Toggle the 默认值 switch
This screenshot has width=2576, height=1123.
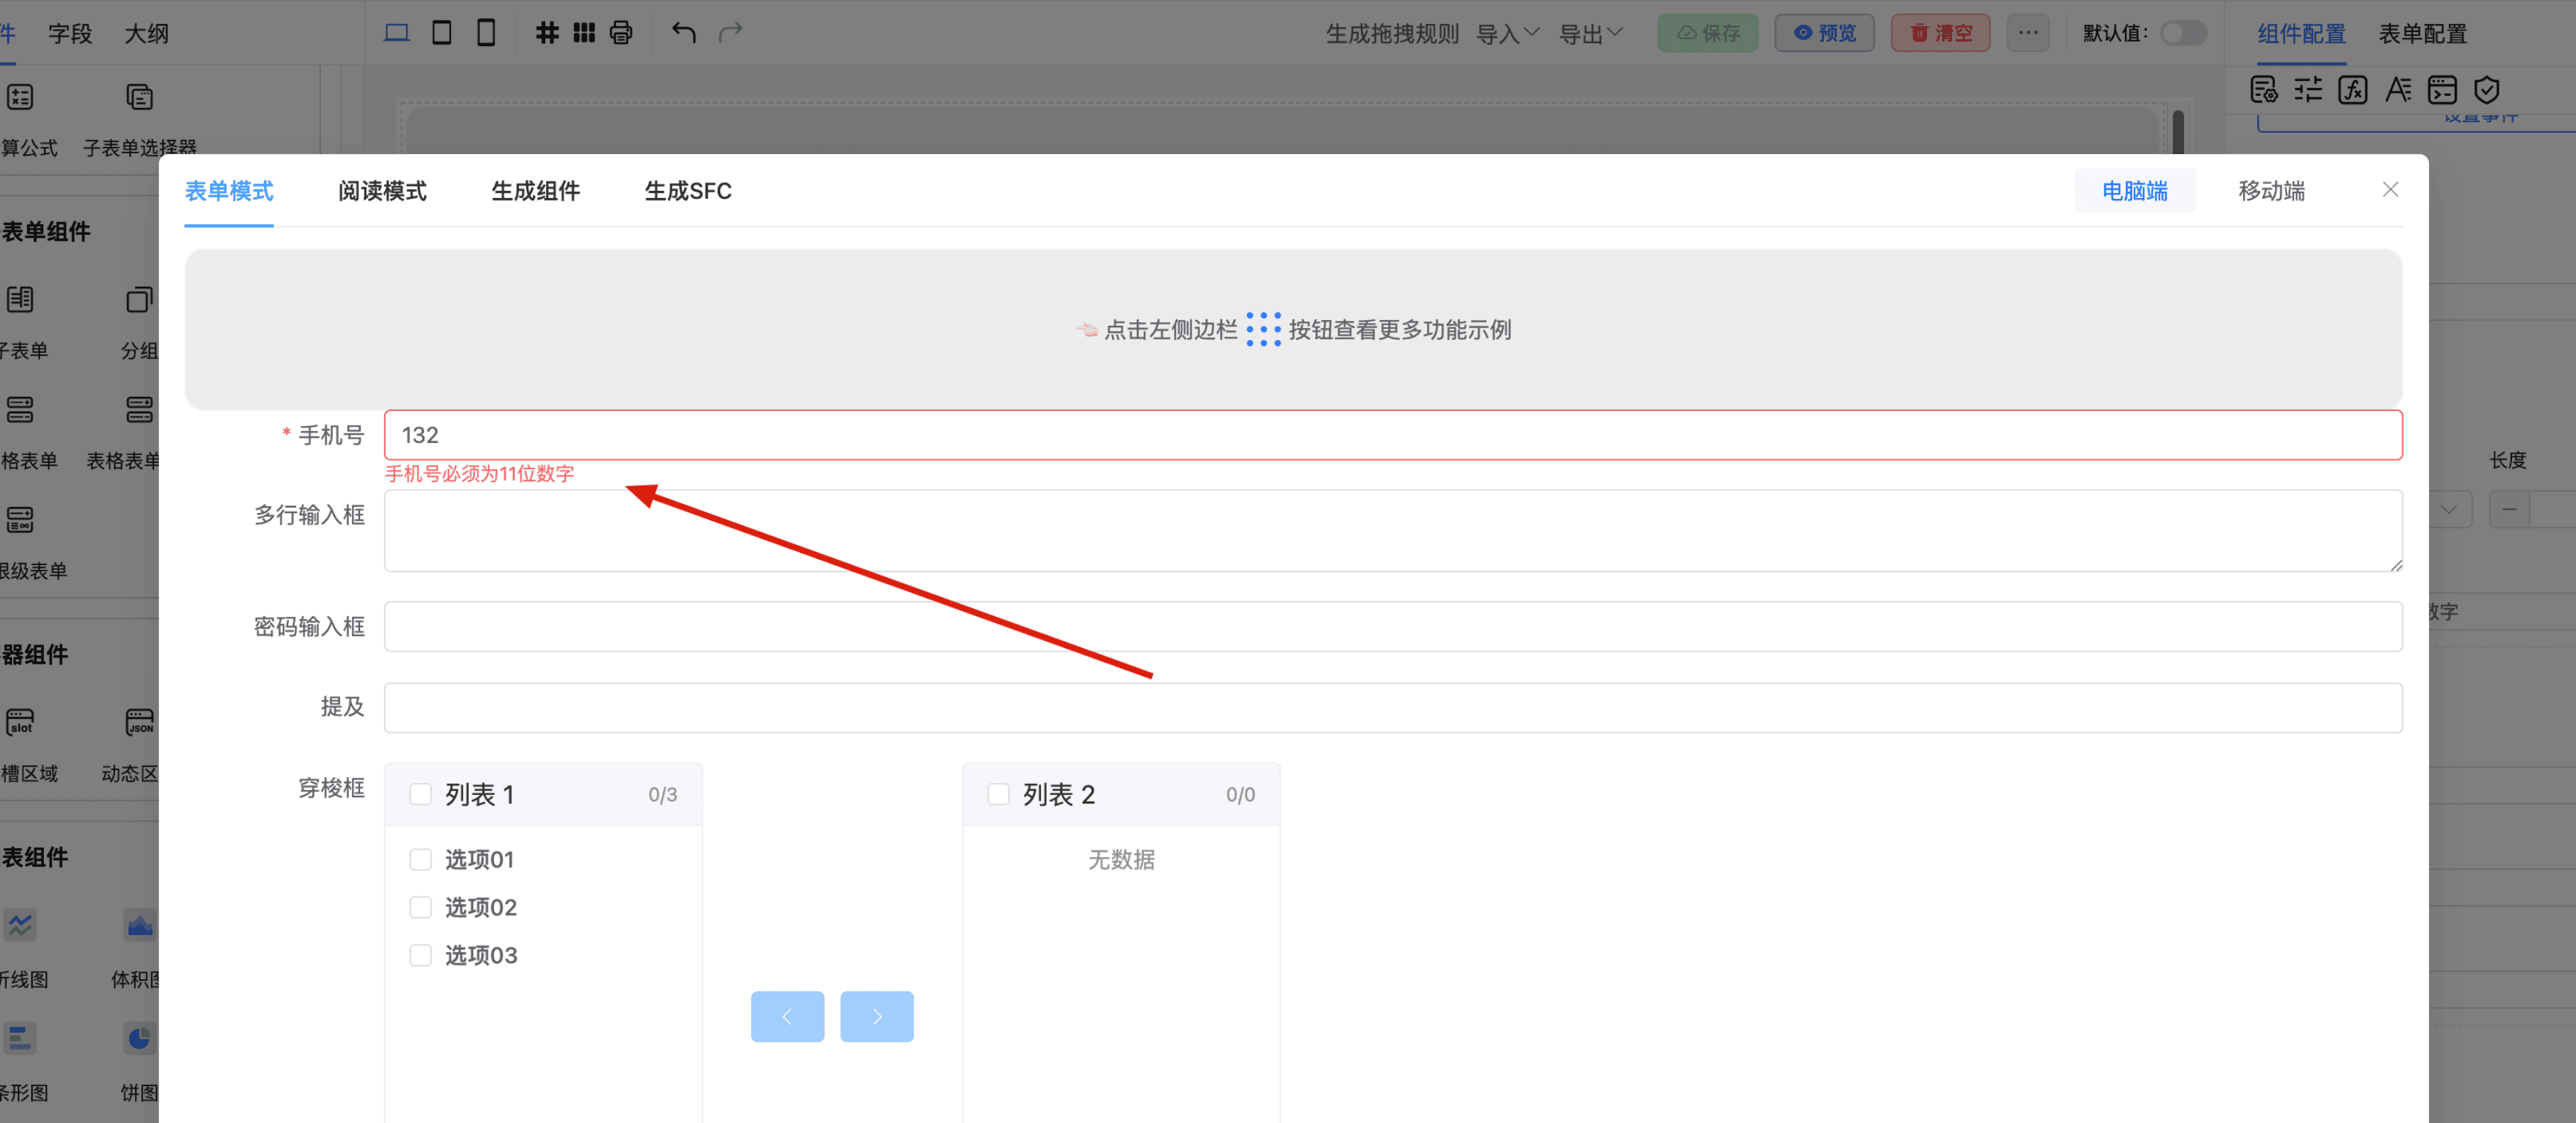(x=2182, y=33)
